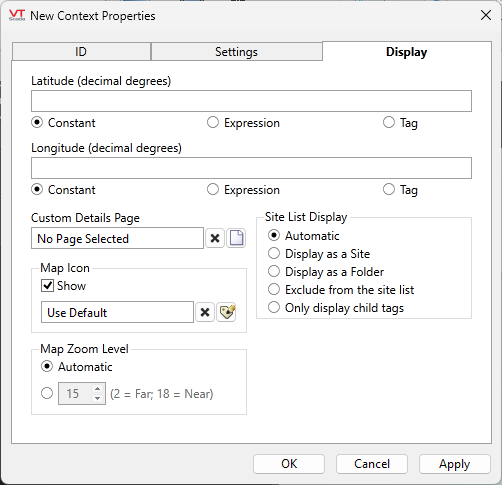Screen dimensions: 502x485
Task: Enable manual Map Zoom Level radio button
Action: coord(47,393)
